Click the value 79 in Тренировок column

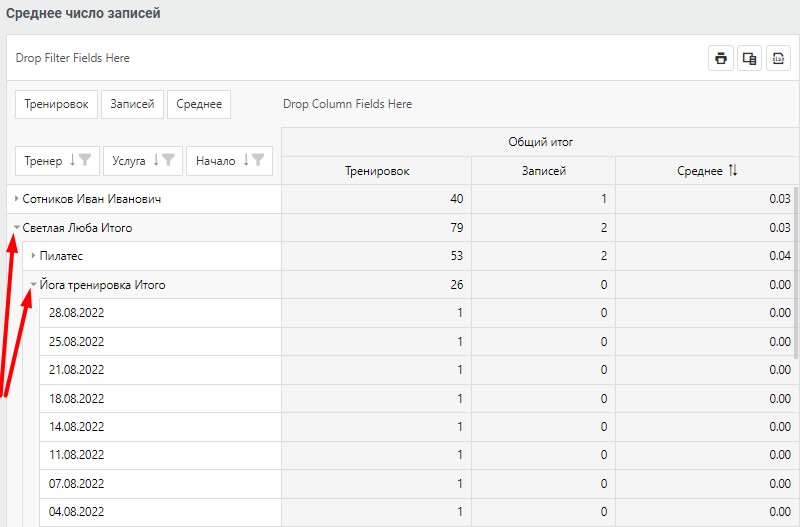(x=457, y=228)
